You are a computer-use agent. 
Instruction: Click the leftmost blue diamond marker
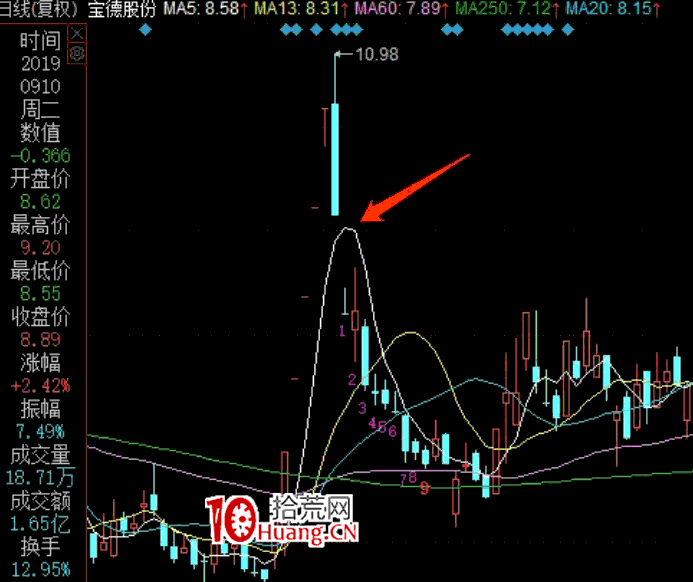click(x=145, y=30)
